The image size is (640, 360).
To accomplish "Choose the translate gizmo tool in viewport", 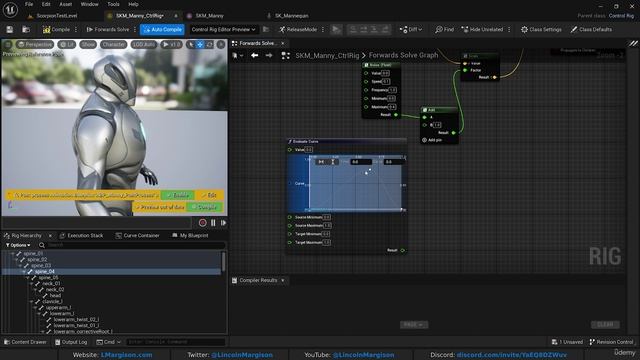I will 200,44.
